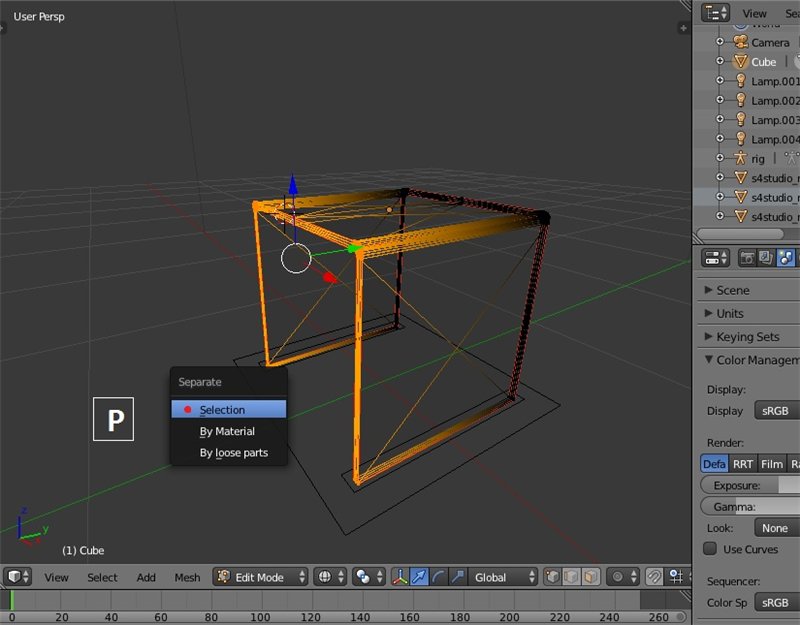Image resolution: width=800 pixels, height=625 pixels.
Task: Expand the Units panel
Action: [x=730, y=313]
